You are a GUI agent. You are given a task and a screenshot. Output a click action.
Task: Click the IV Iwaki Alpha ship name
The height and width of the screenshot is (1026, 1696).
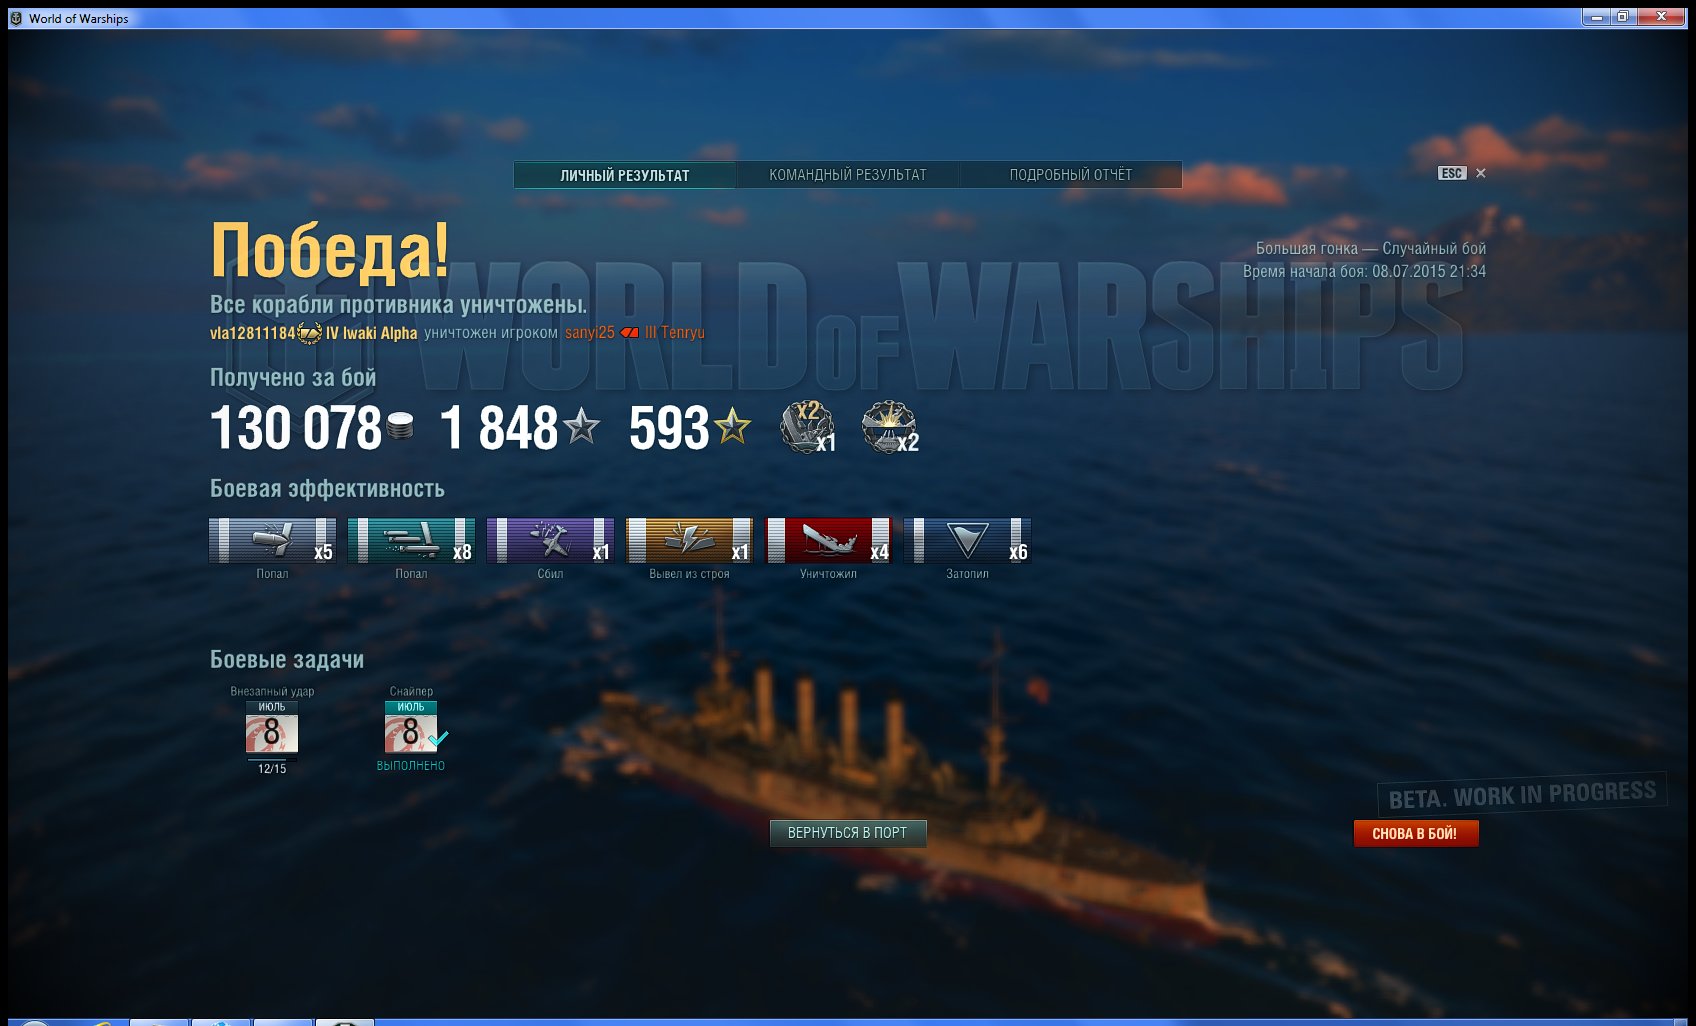(x=371, y=333)
